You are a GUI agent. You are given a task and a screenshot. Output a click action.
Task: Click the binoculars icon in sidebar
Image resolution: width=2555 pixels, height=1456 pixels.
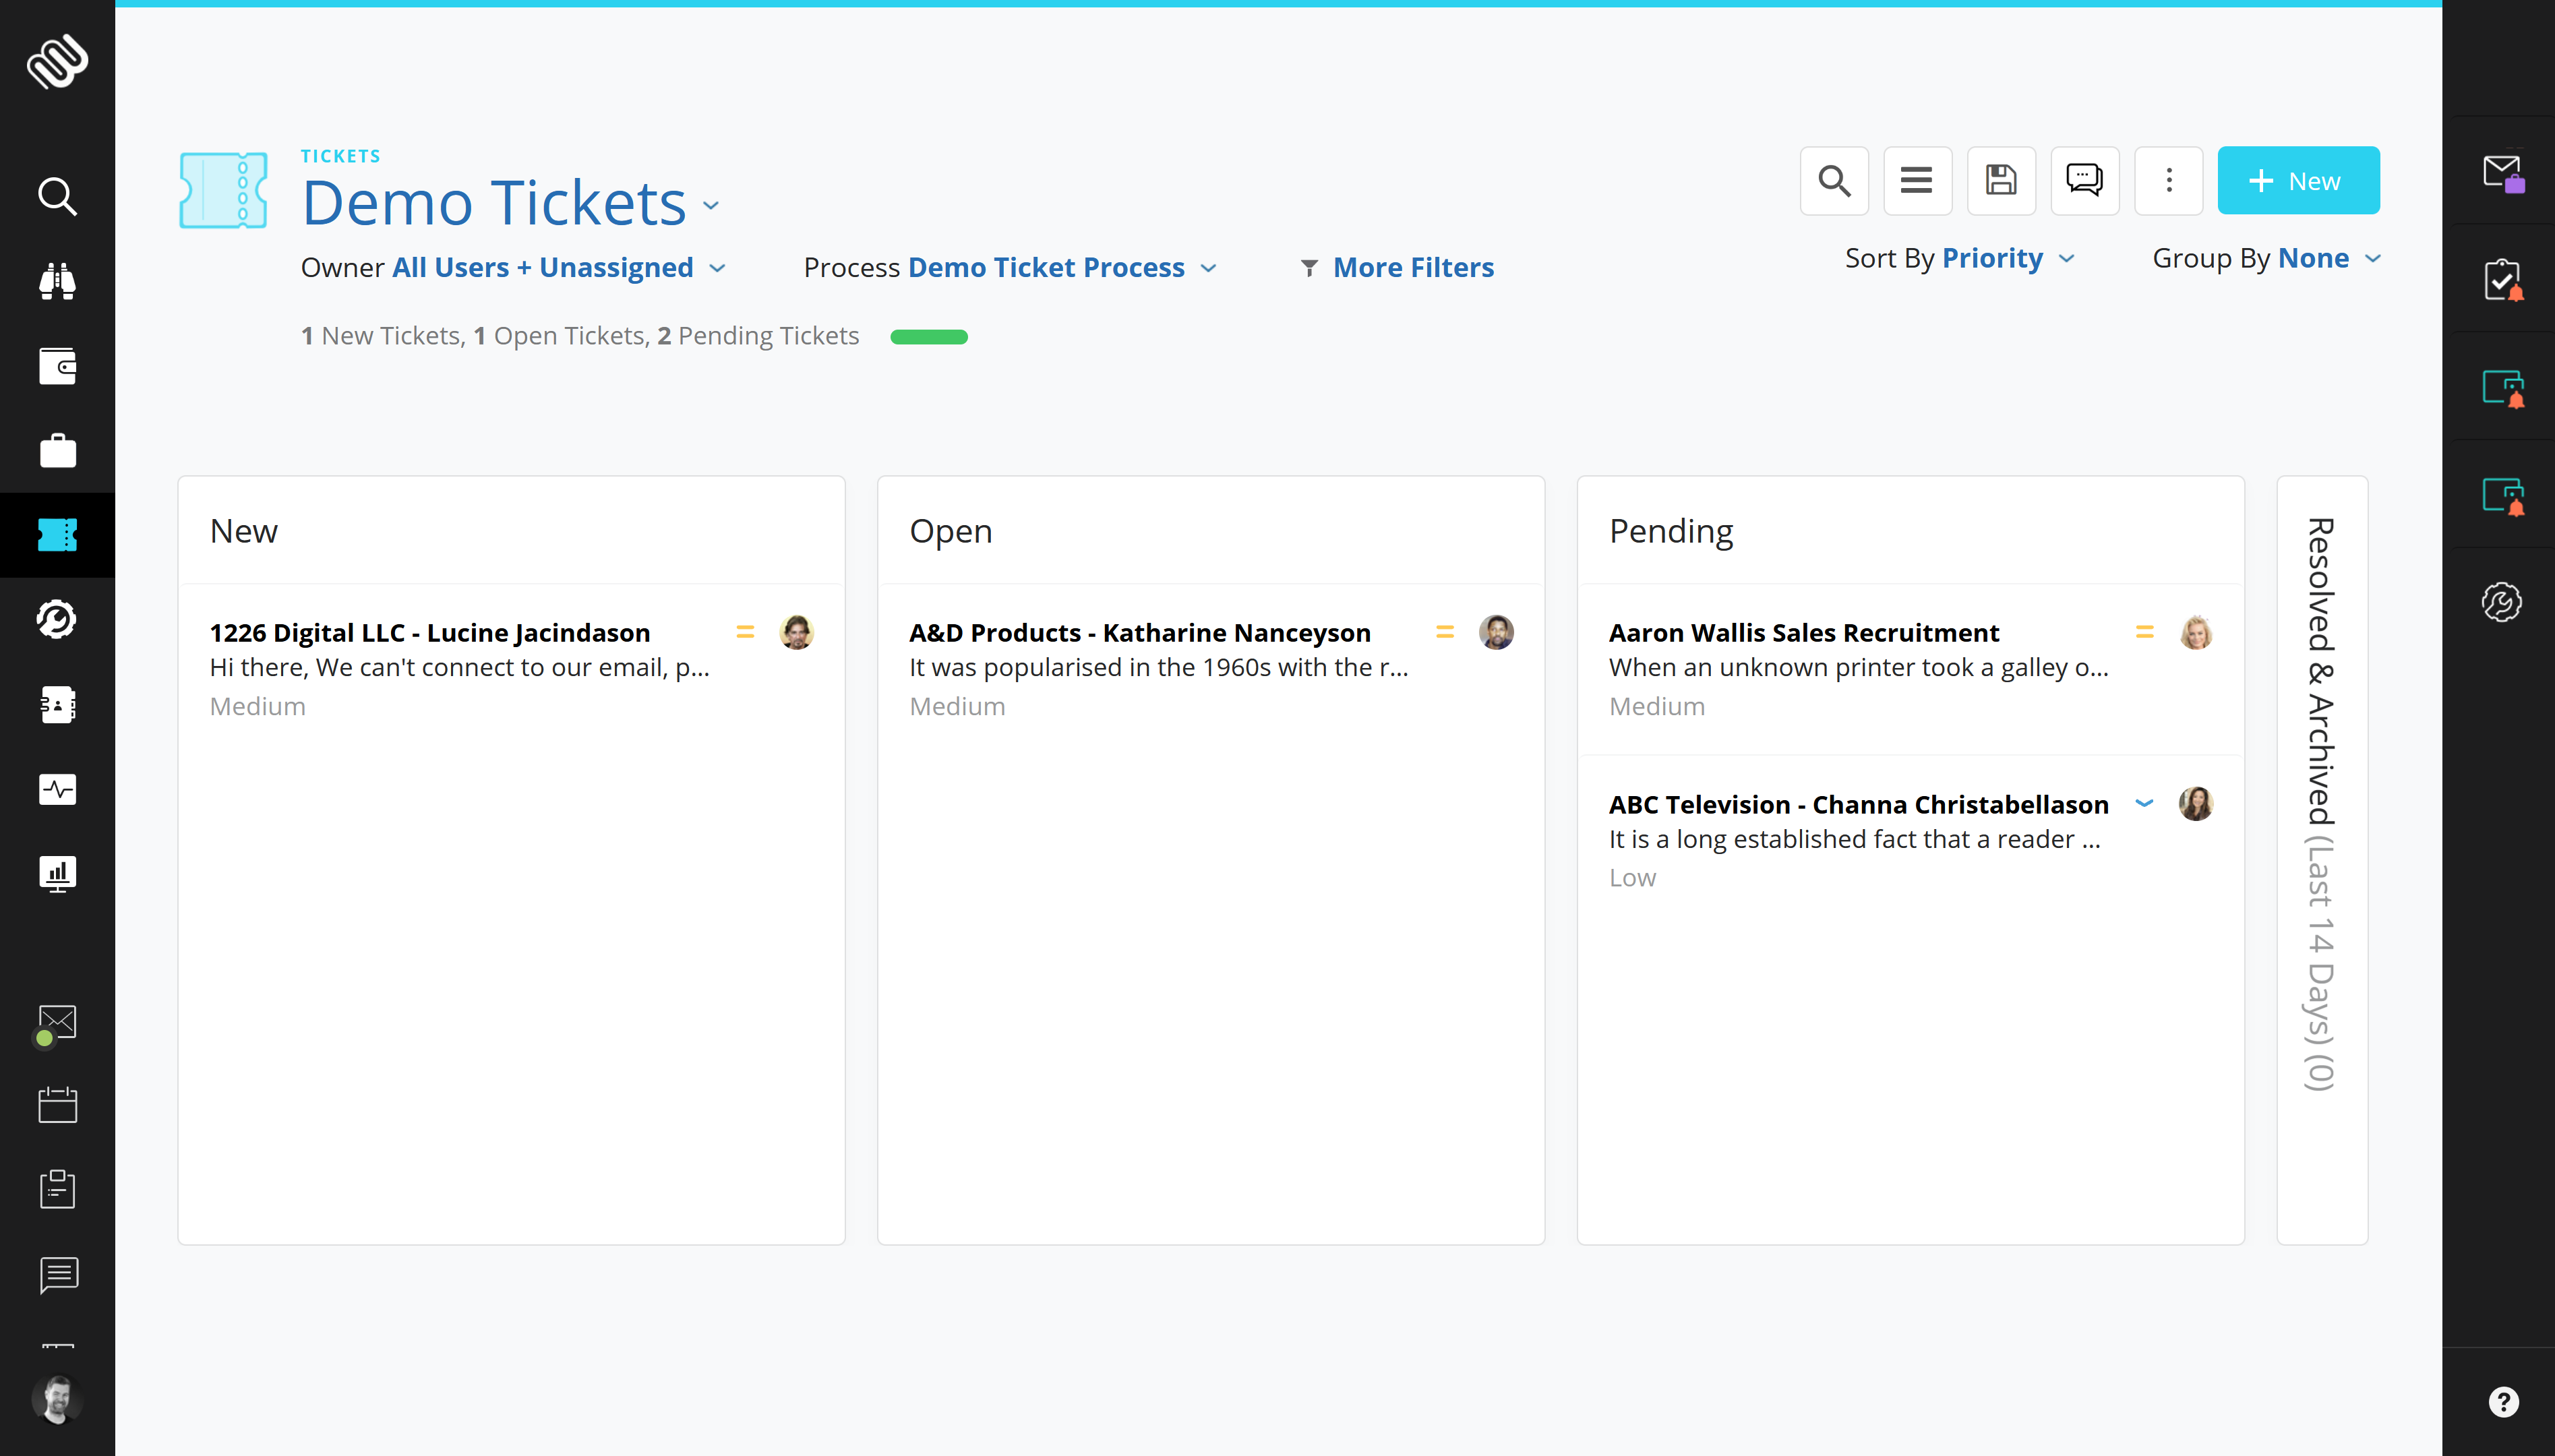(57, 281)
